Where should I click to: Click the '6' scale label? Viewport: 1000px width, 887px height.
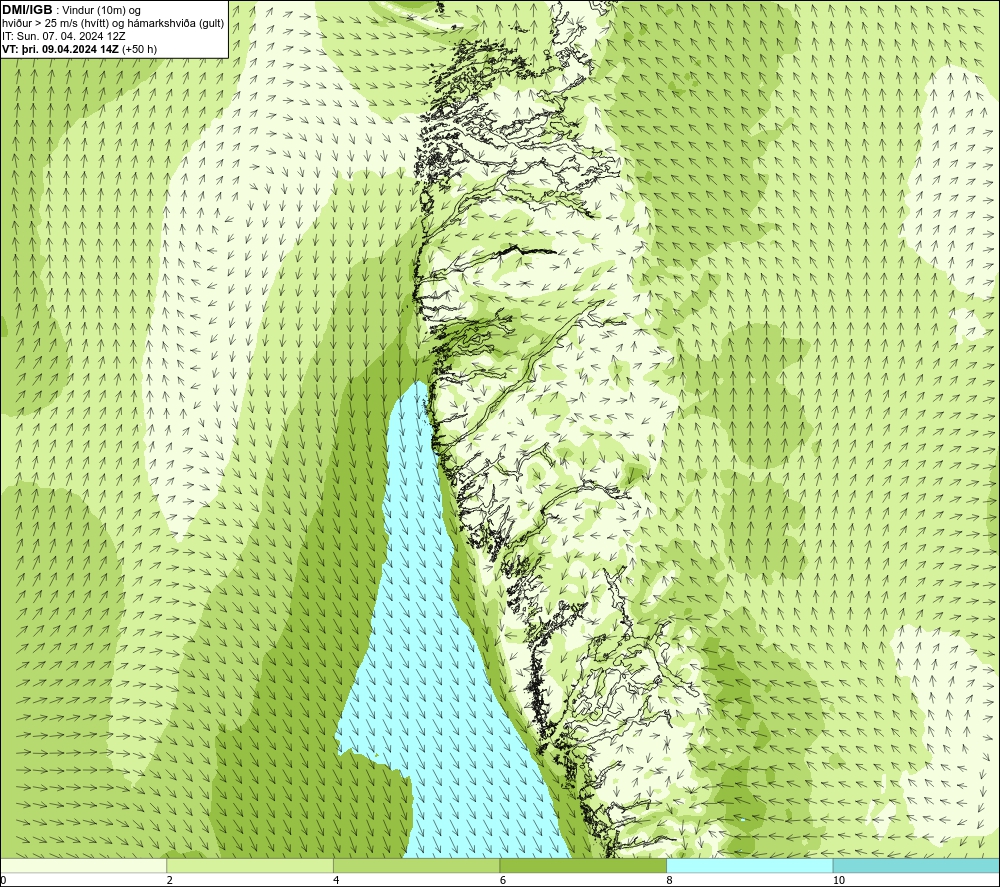point(503,880)
